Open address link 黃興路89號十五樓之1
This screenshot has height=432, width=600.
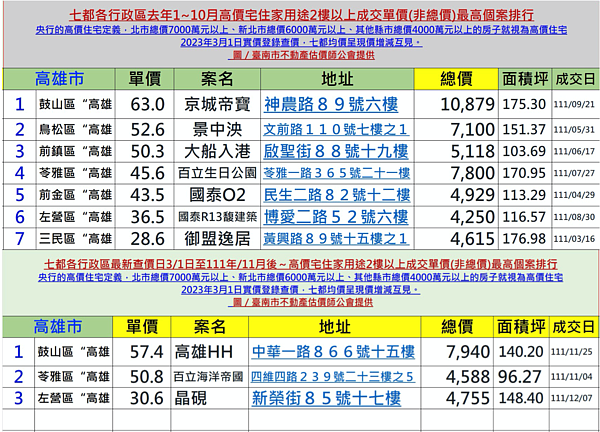point(336,239)
